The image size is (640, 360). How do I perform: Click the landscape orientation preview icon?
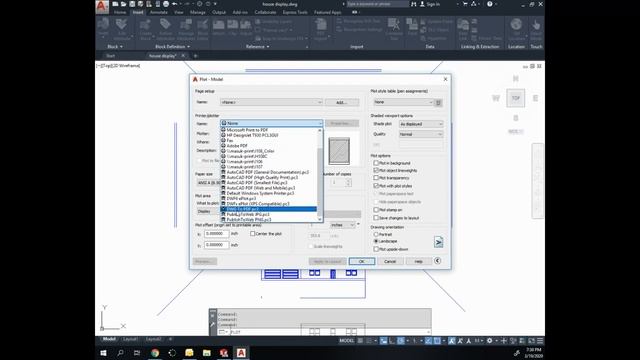[x=438, y=242]
